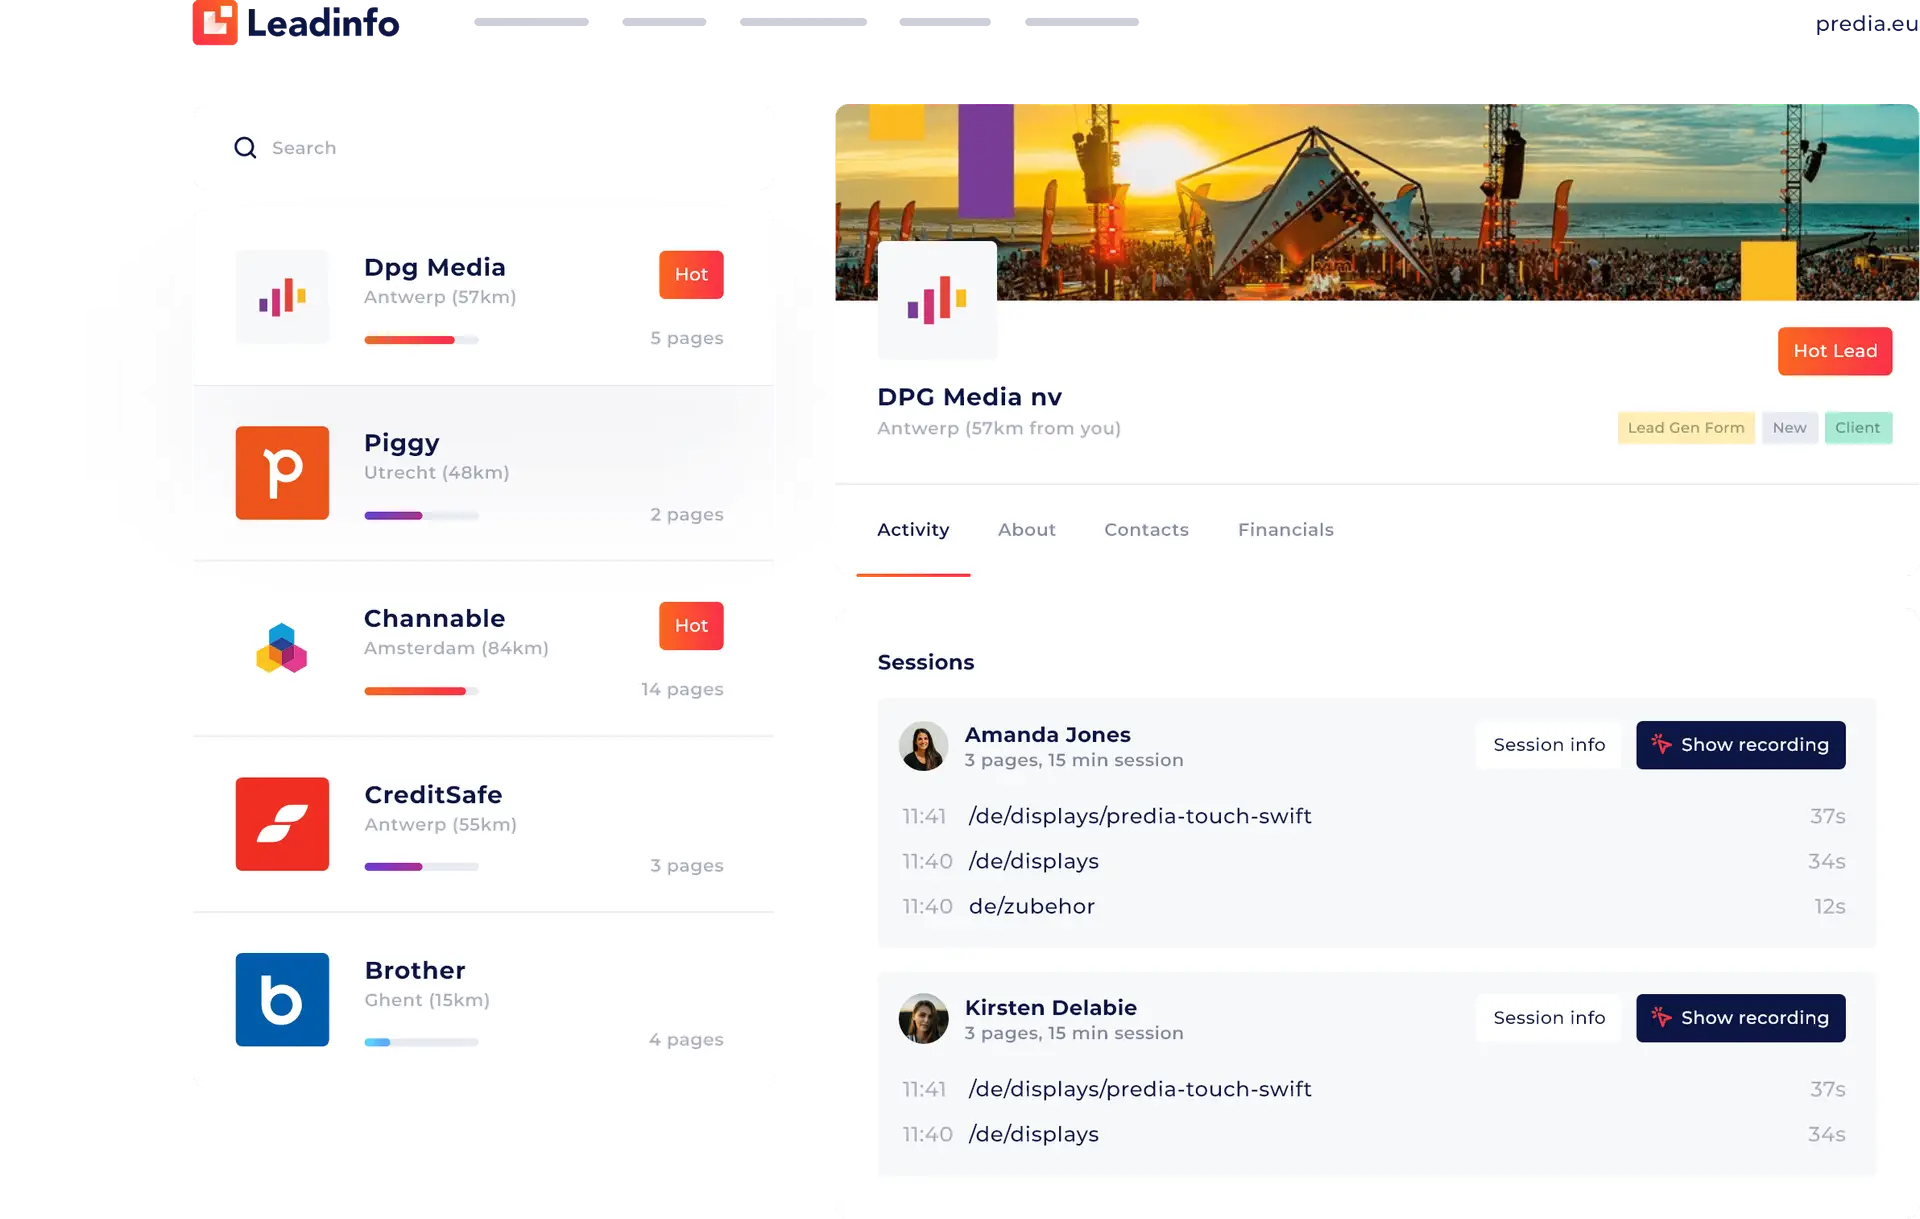Switch to the About tab
The image size is (1920, 1219).
[x=1026, y=530]
